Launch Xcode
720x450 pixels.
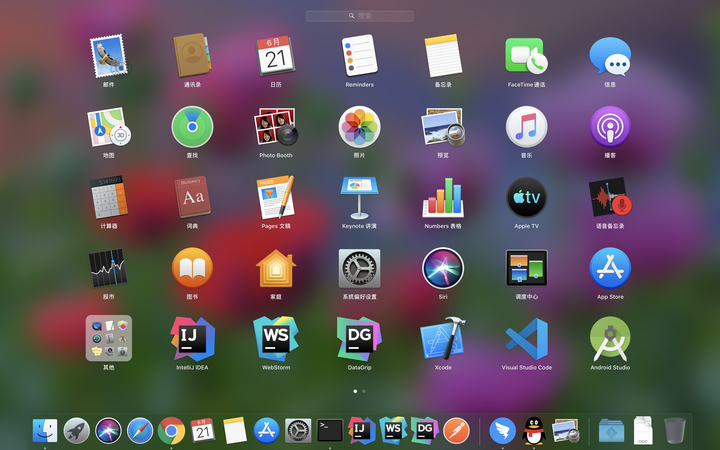click(443, 339)
